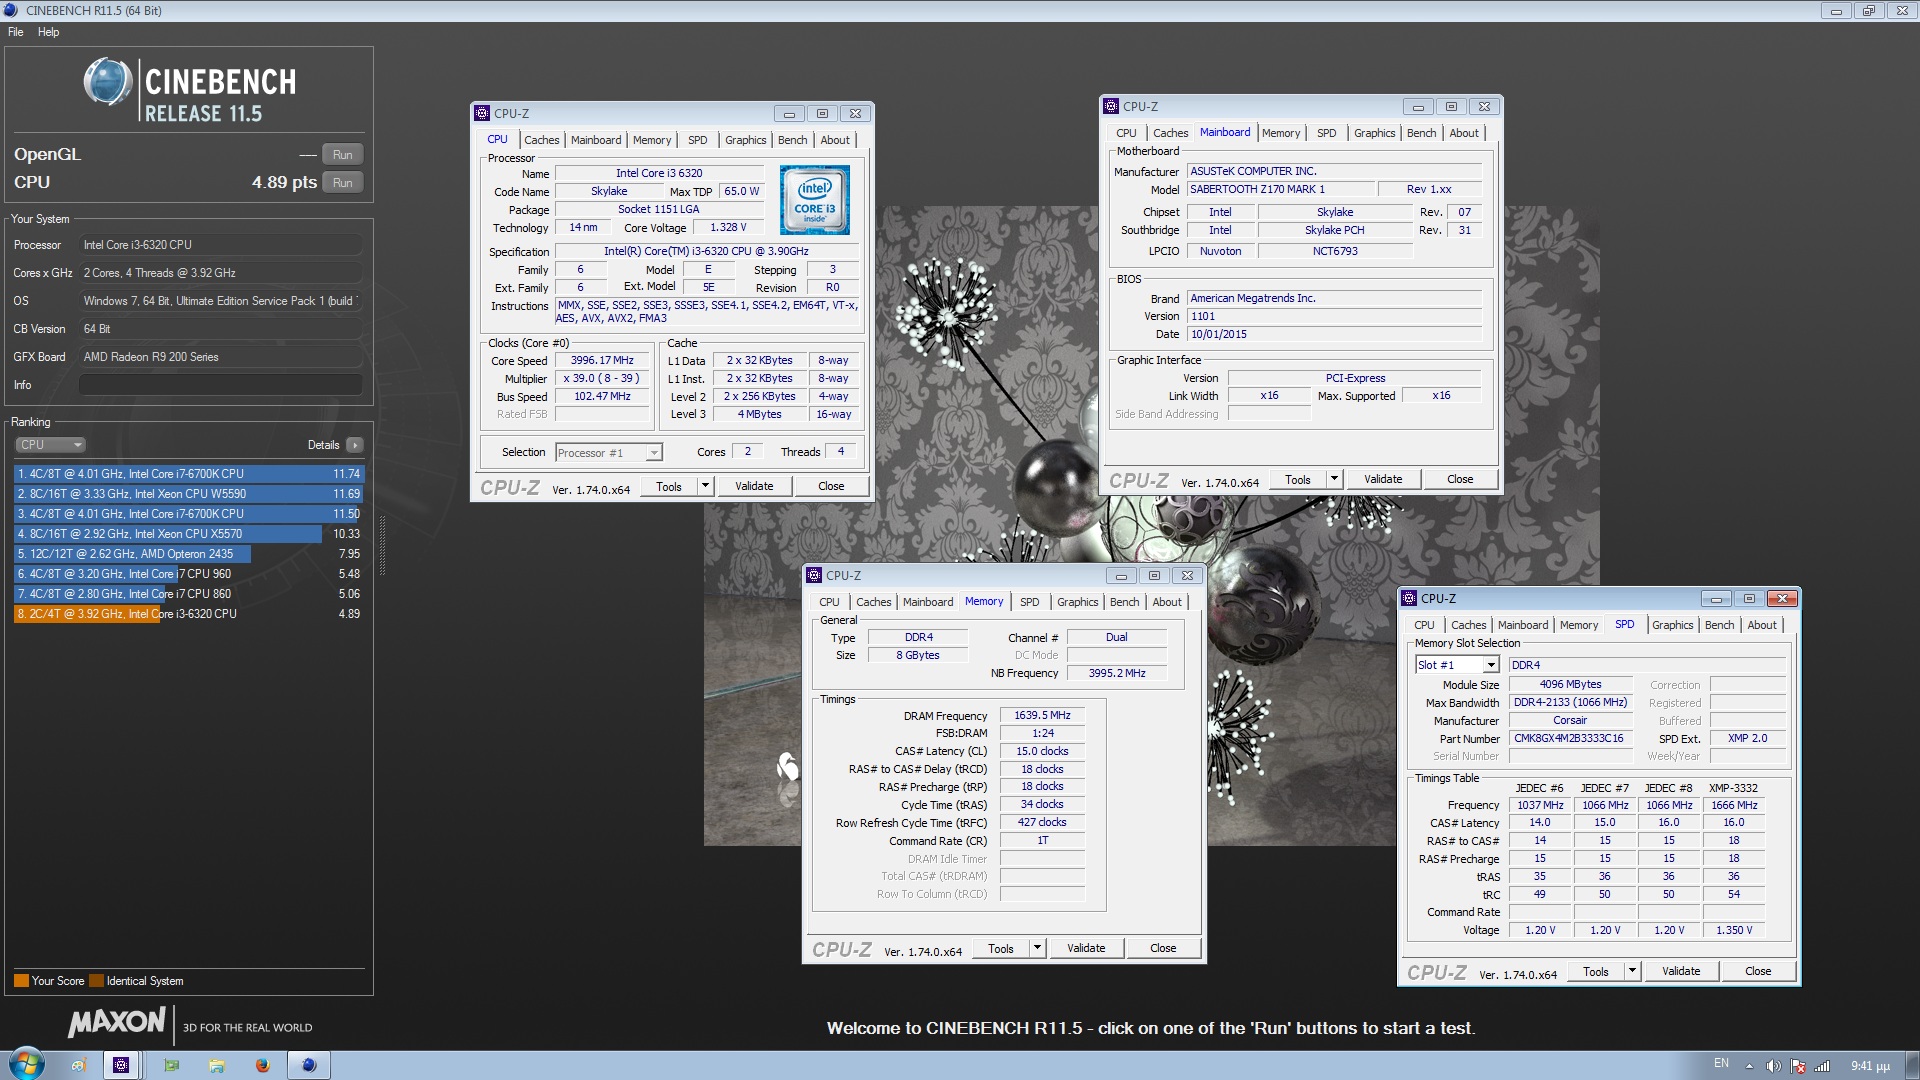Viewport: 1920px width, 1080px height.
Task: Show hidden tray icons
Action: 1749,1066
